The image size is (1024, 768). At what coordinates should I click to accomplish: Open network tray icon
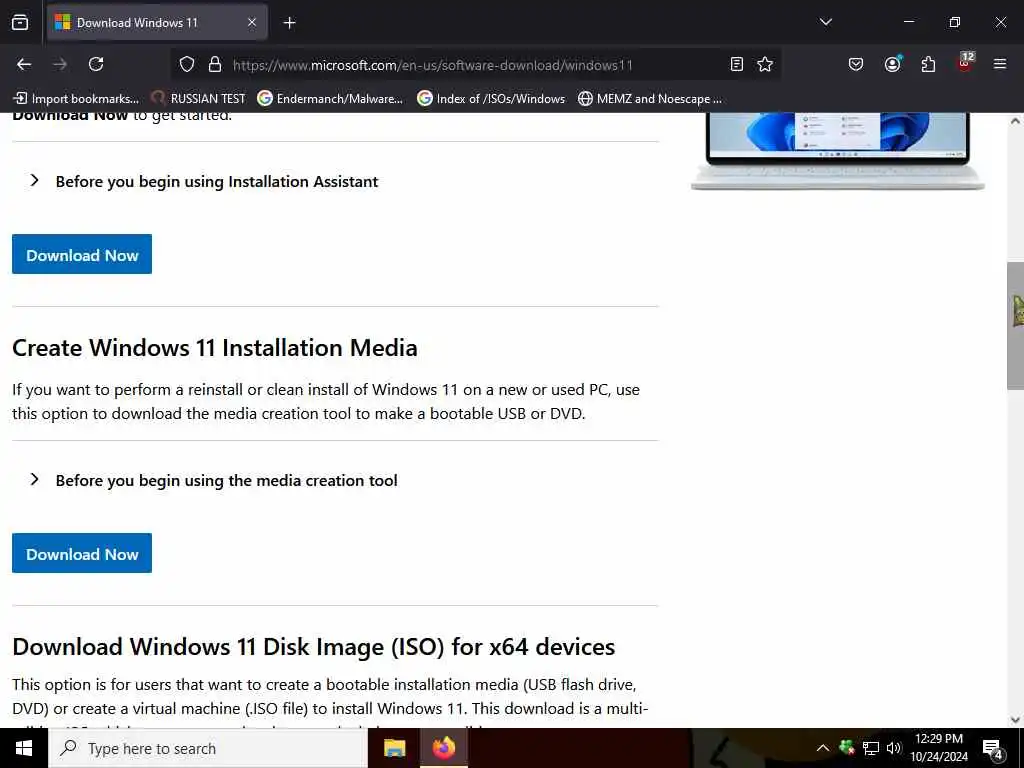click(x=871, y=748)
